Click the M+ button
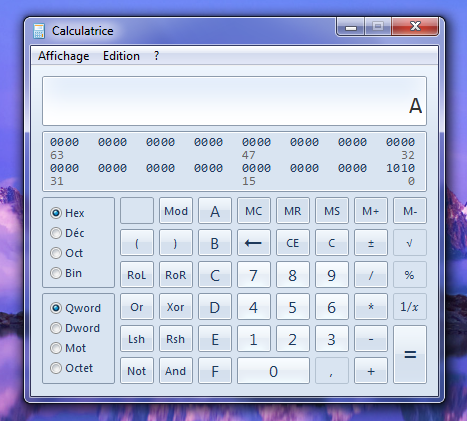Screen dimensions: 467x421 click(x=371, y=211)
